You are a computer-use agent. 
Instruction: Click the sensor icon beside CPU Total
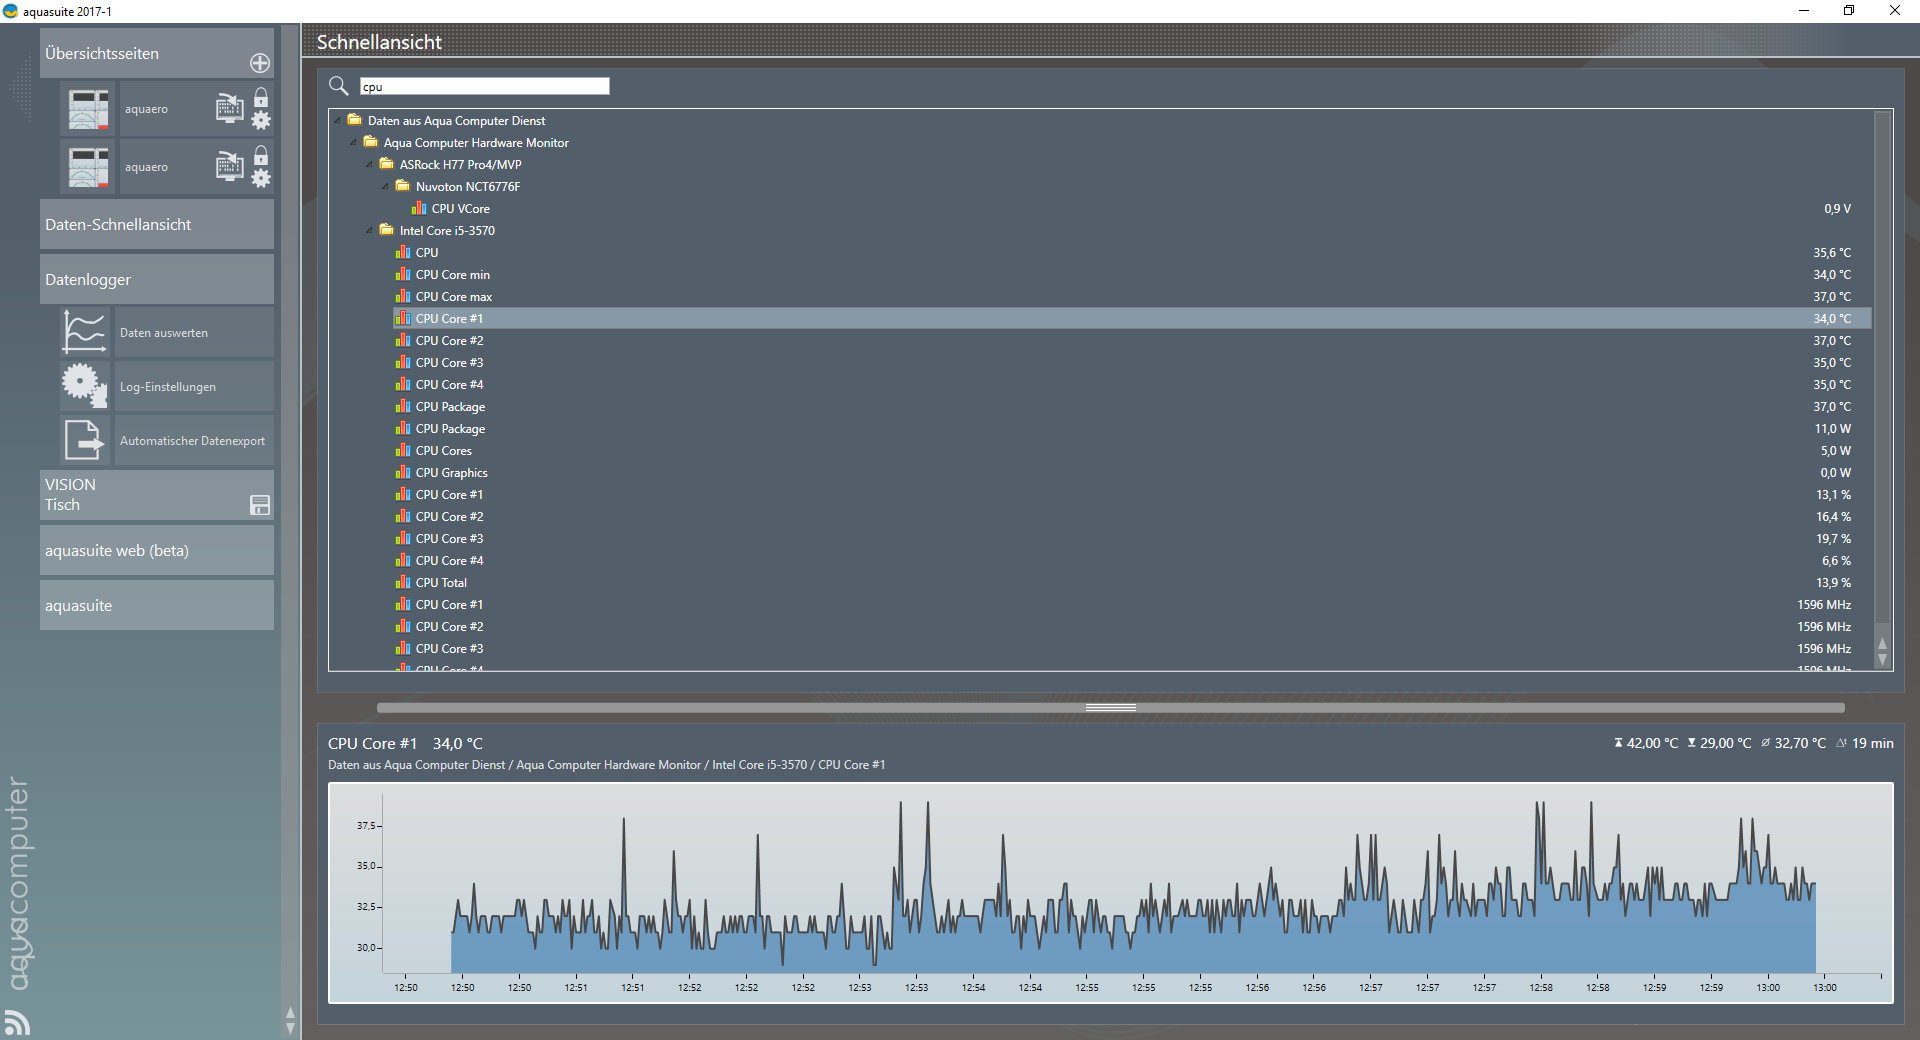(403, 582)
